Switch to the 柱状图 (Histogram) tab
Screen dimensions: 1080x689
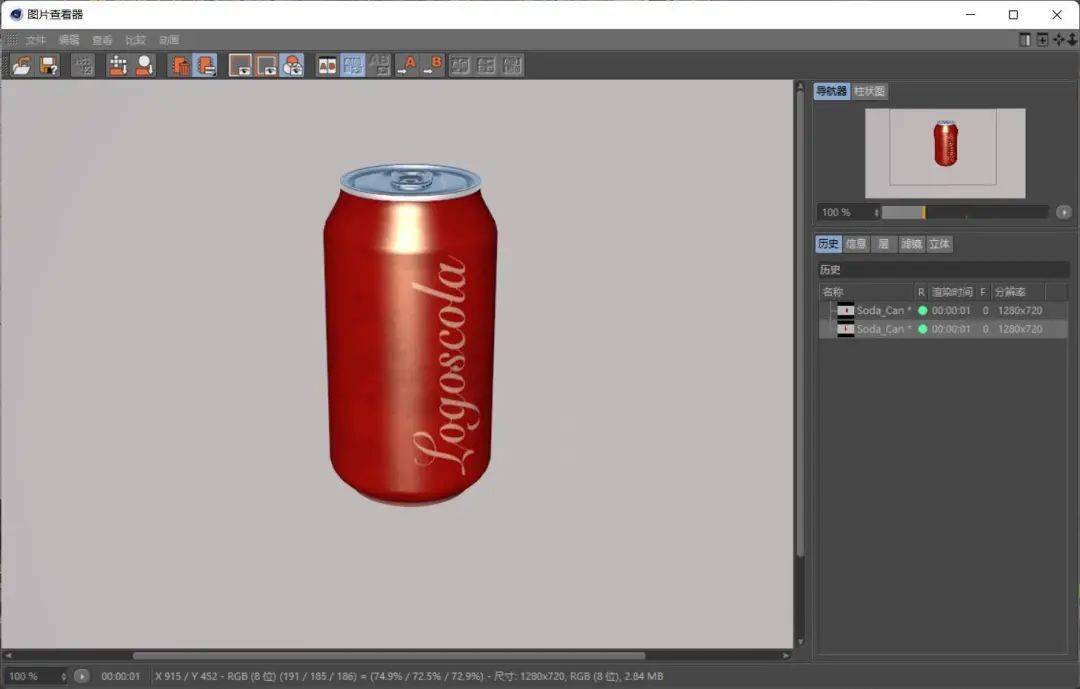point(870,91)
